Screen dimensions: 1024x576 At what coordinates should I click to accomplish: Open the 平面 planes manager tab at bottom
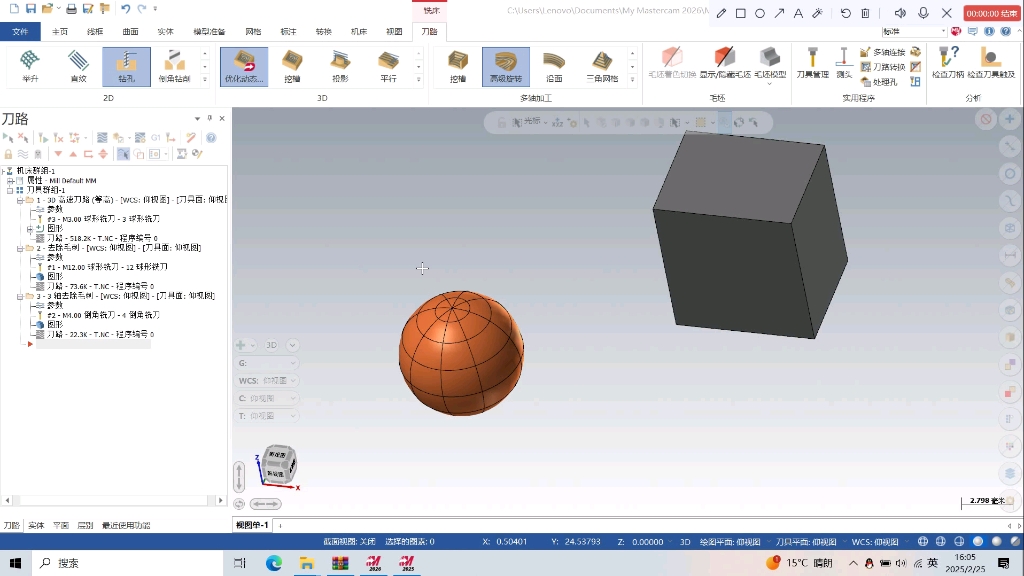(x=61, y=525)
